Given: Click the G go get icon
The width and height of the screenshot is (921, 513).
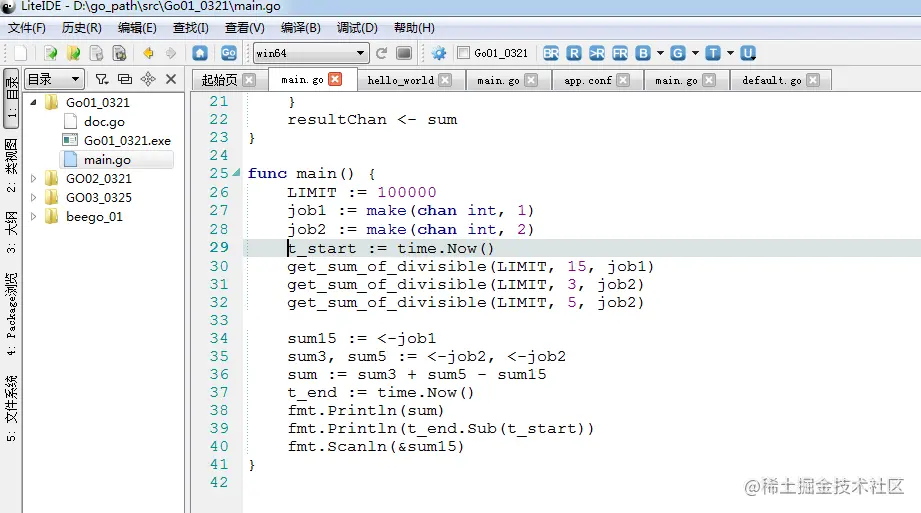Looking at the screenshot, I should coord(678,53).
